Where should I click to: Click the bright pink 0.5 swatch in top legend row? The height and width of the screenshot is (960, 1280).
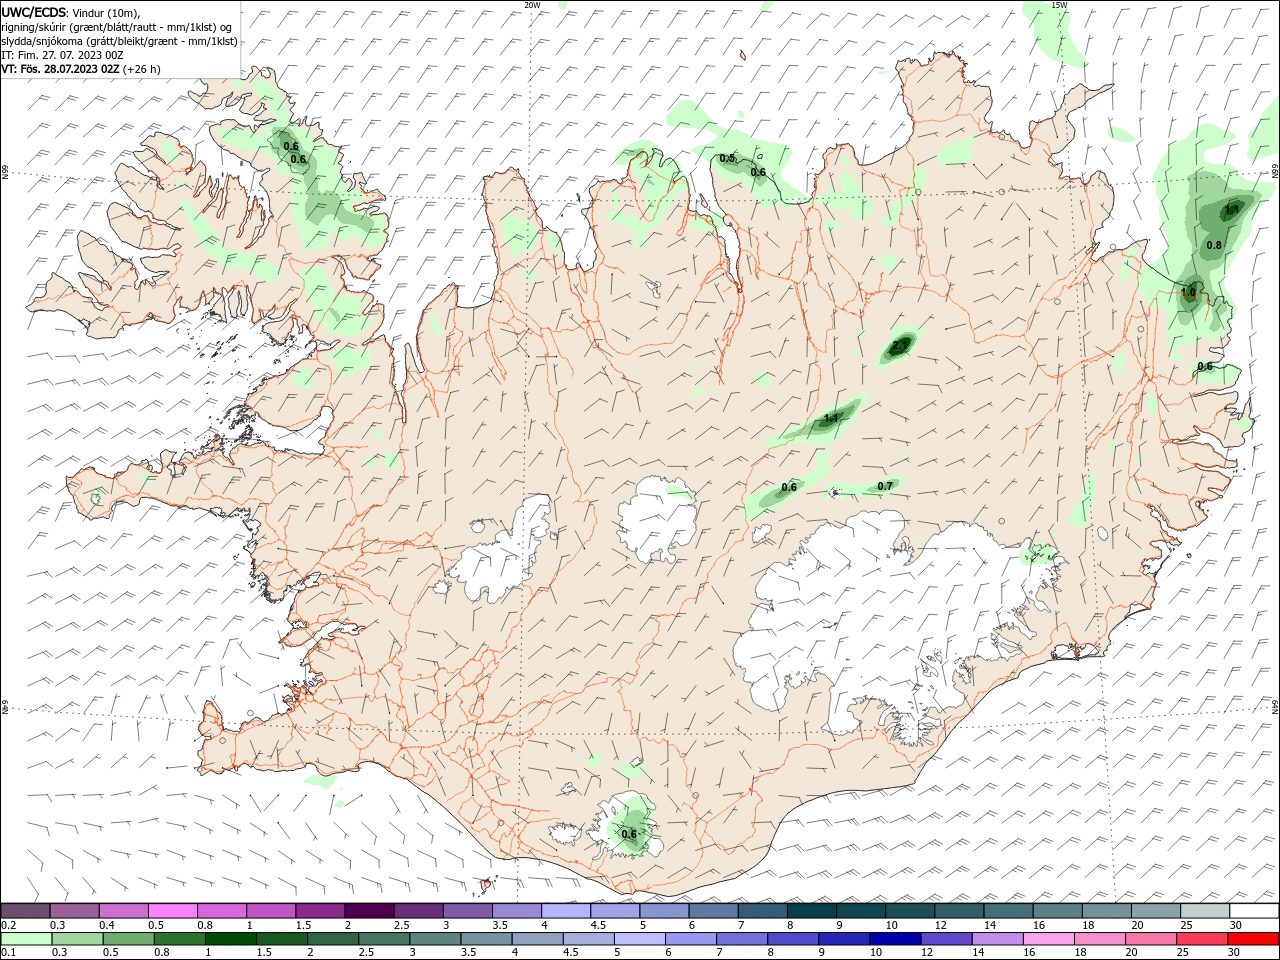[173, 911]
